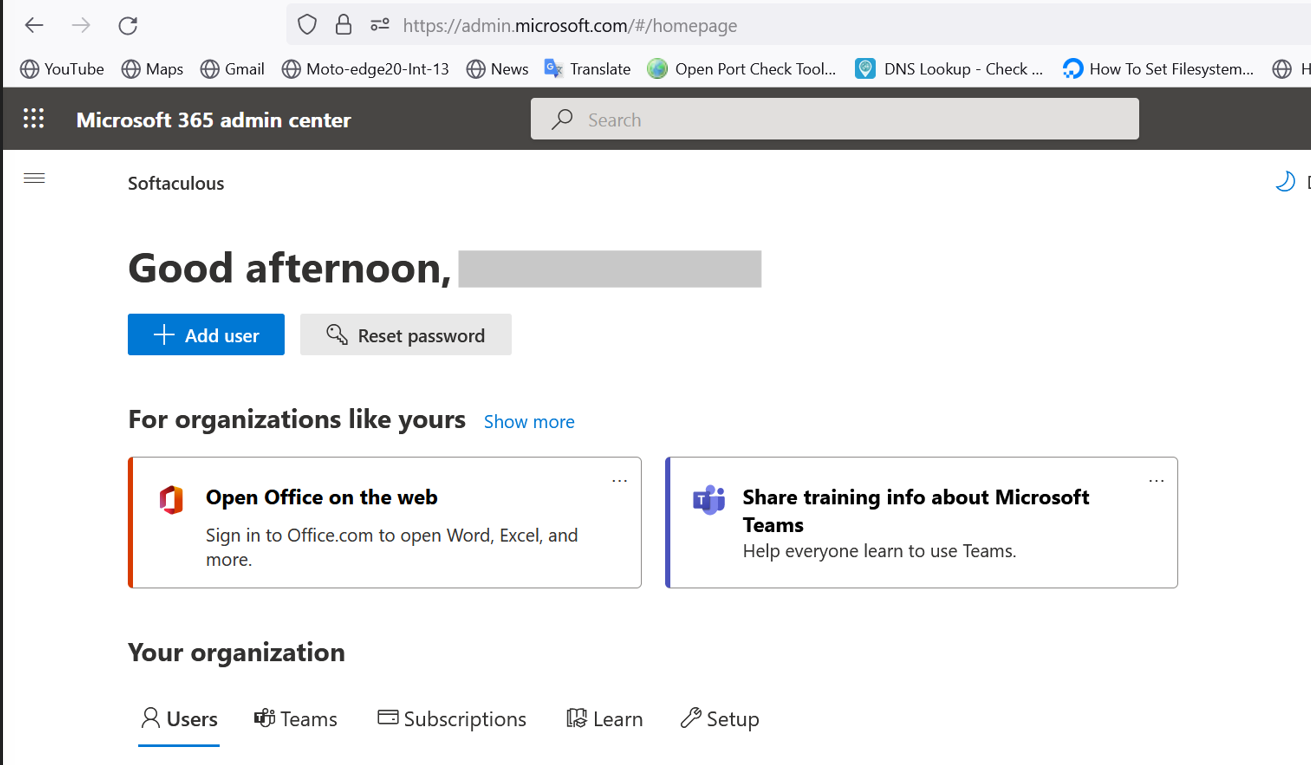Open the app launcher waffle icon

tap(33, 119)
